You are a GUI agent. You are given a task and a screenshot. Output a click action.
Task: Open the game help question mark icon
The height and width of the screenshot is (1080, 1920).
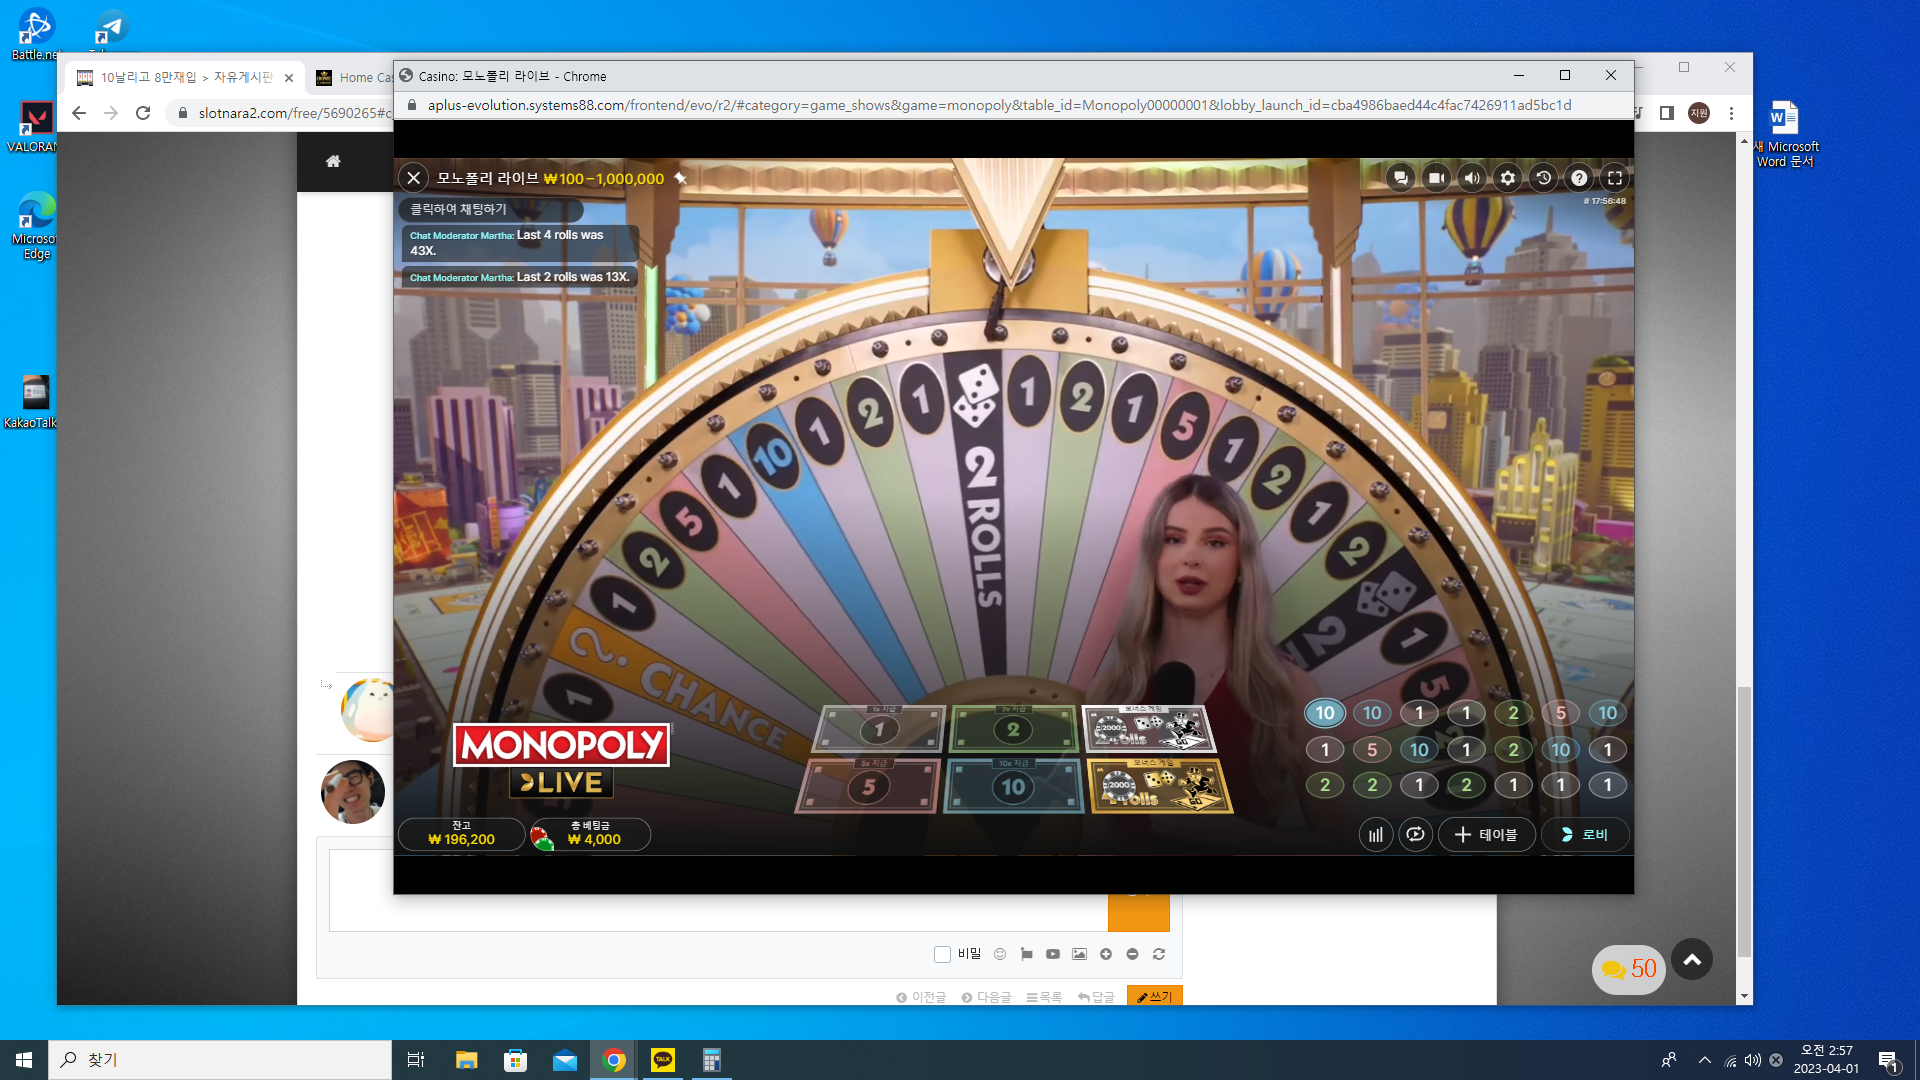tap(1579, 178)
